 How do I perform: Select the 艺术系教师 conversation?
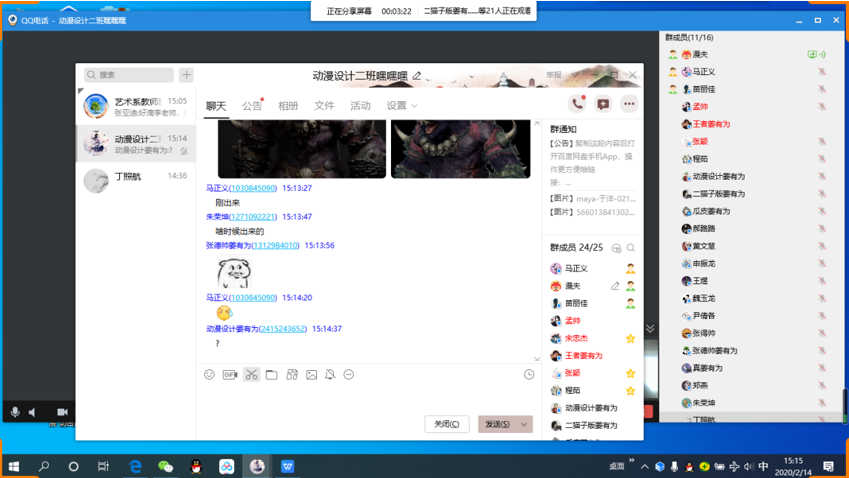(135, 107)
